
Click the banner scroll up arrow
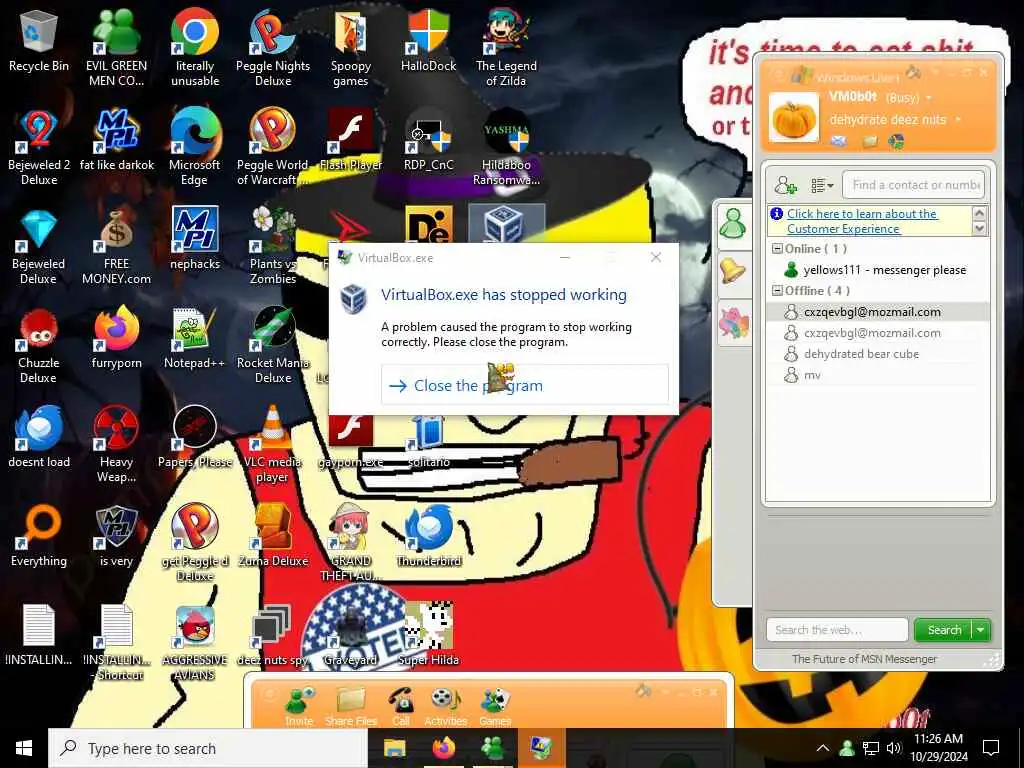(979, 213)
